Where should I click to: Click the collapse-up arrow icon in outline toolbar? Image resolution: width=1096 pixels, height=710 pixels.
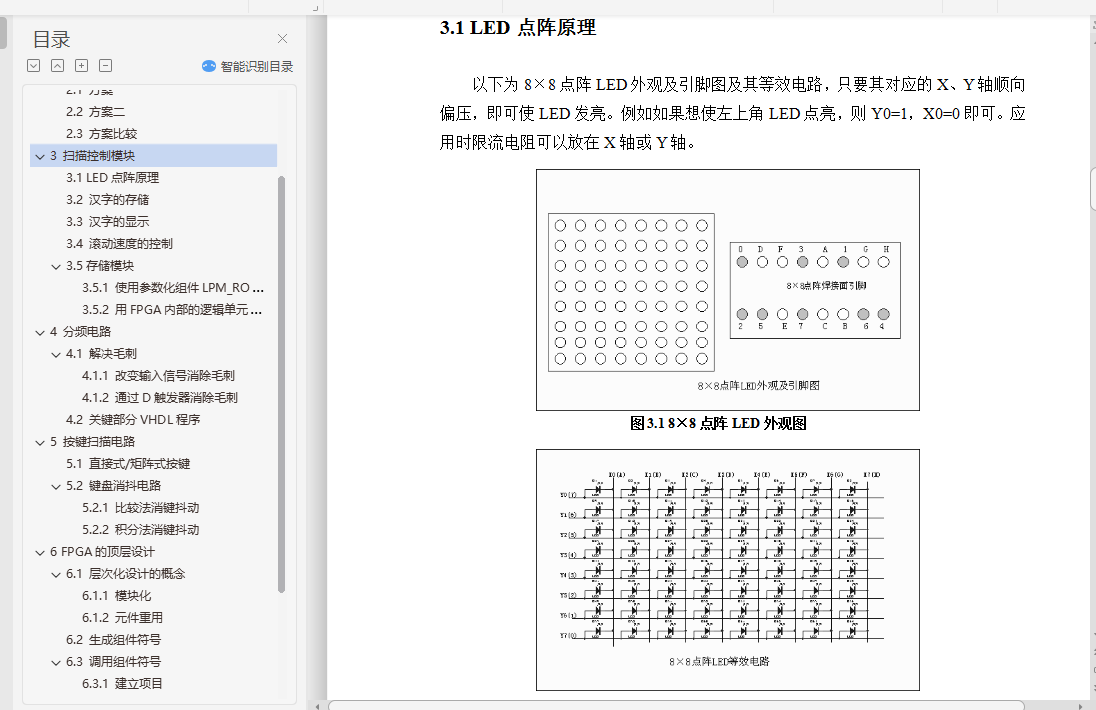point(58,66)
